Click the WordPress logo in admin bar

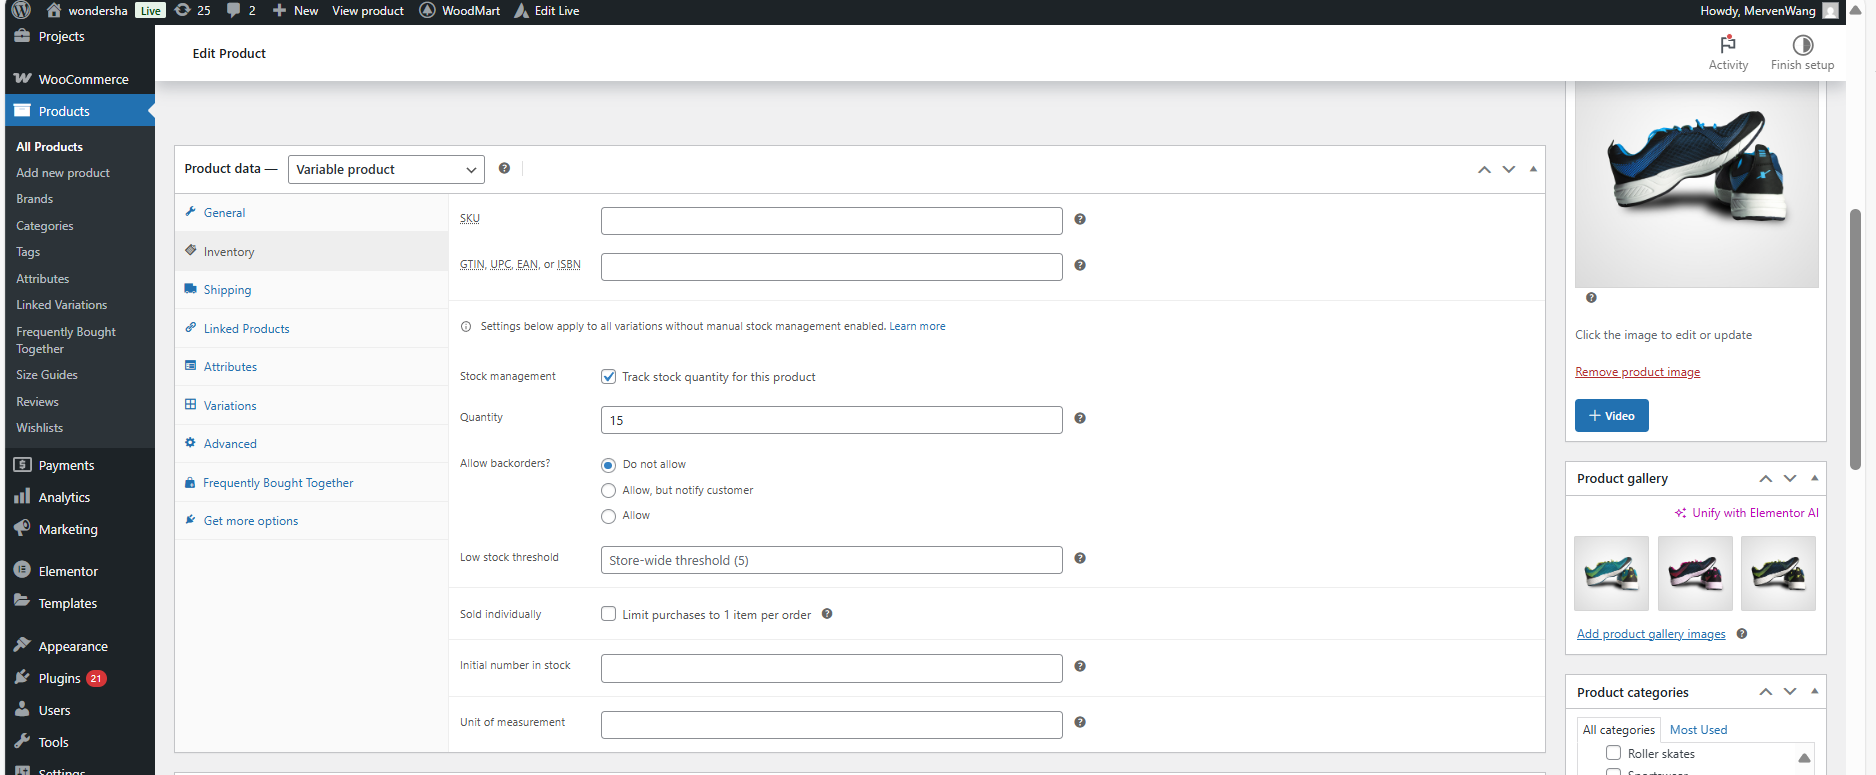[x=21, y=10]
